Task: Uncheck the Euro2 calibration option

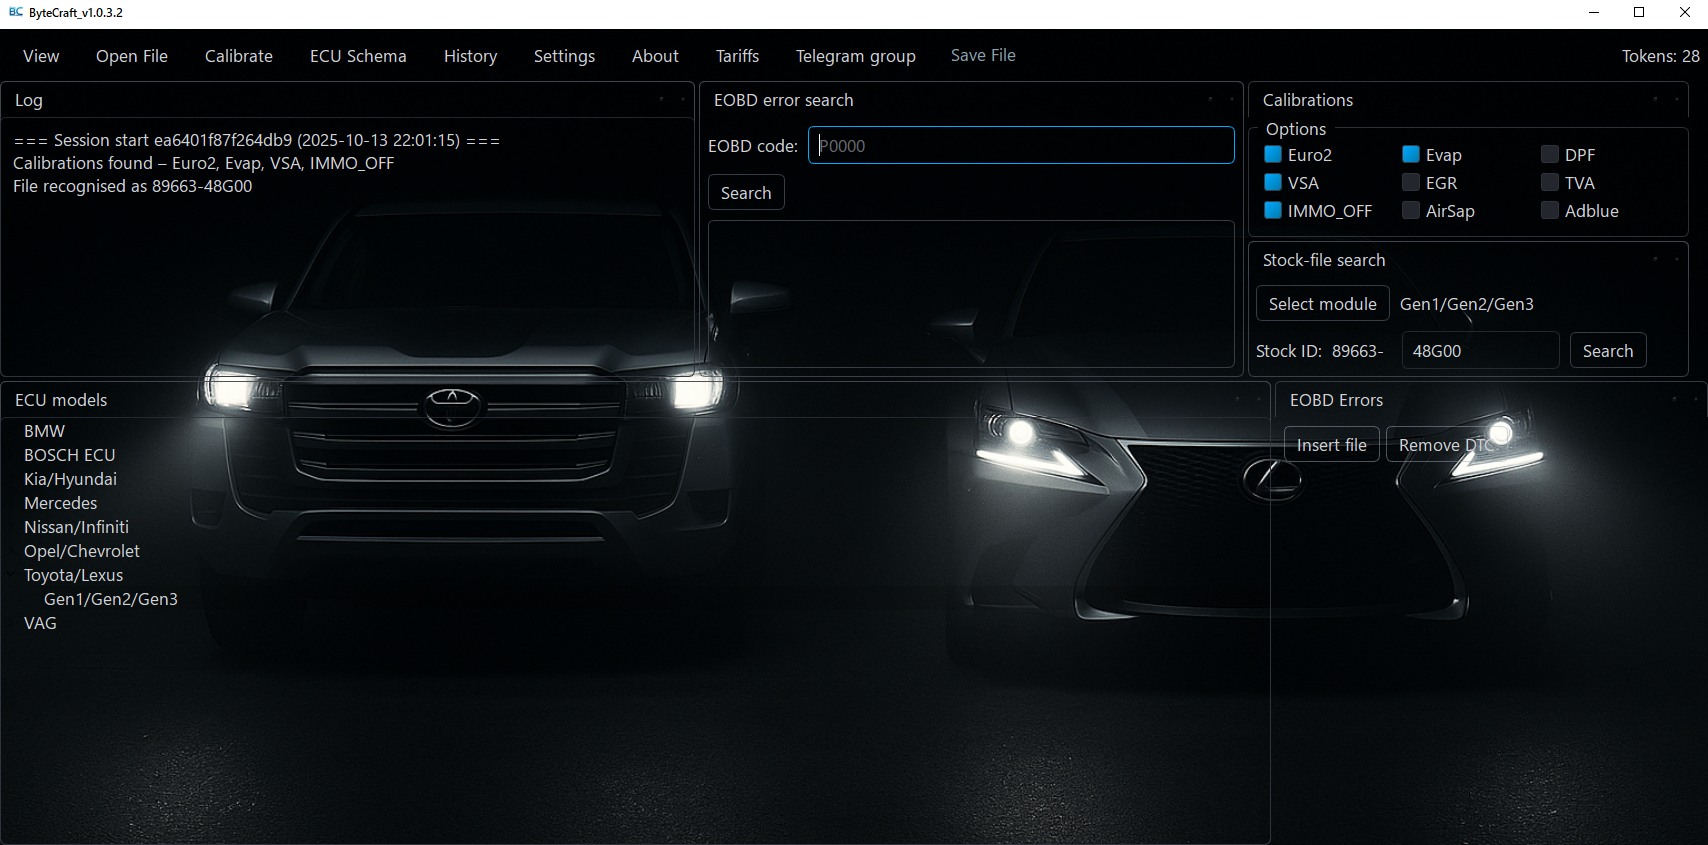Action: click(1273, 154)
